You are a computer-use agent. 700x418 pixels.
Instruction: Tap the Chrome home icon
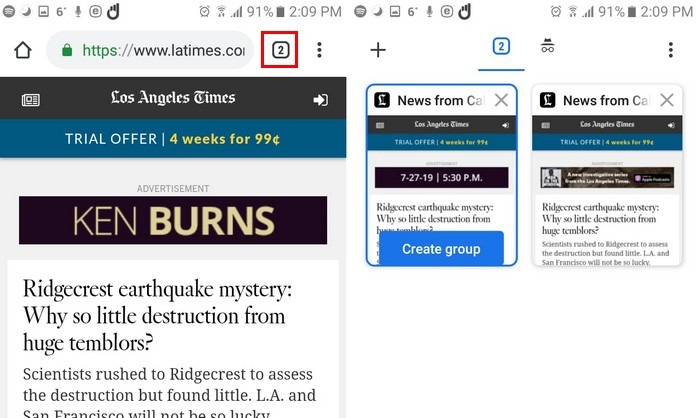(23, 50)
